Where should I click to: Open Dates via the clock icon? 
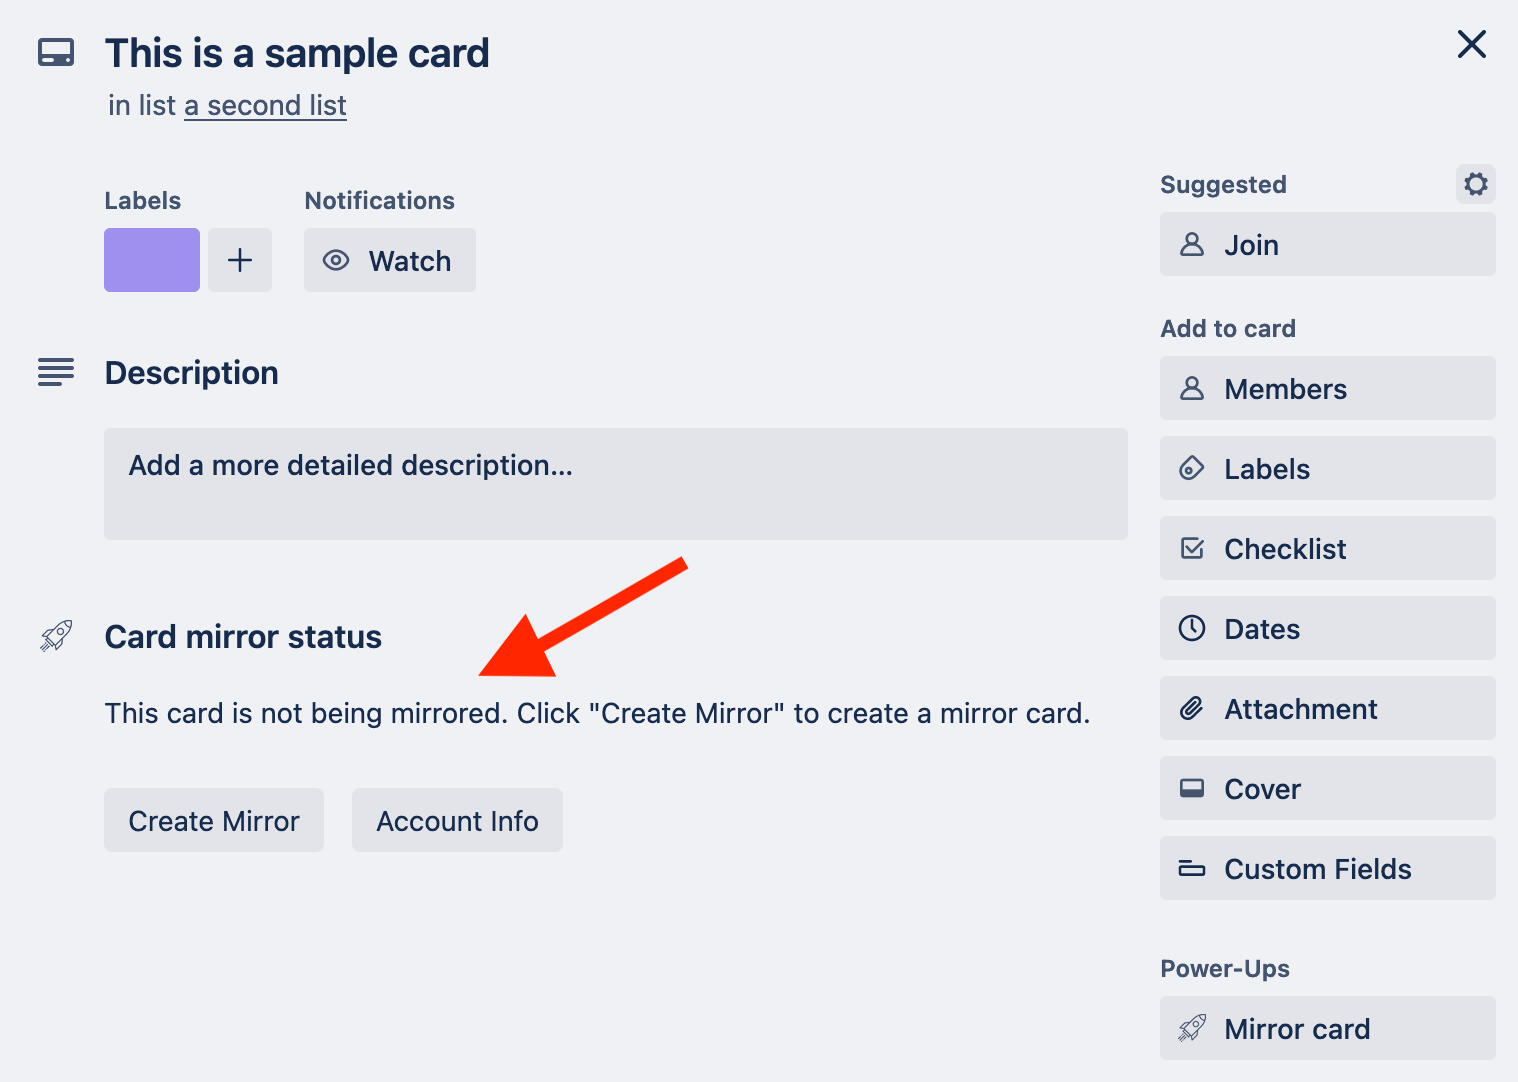(1192, 628)
